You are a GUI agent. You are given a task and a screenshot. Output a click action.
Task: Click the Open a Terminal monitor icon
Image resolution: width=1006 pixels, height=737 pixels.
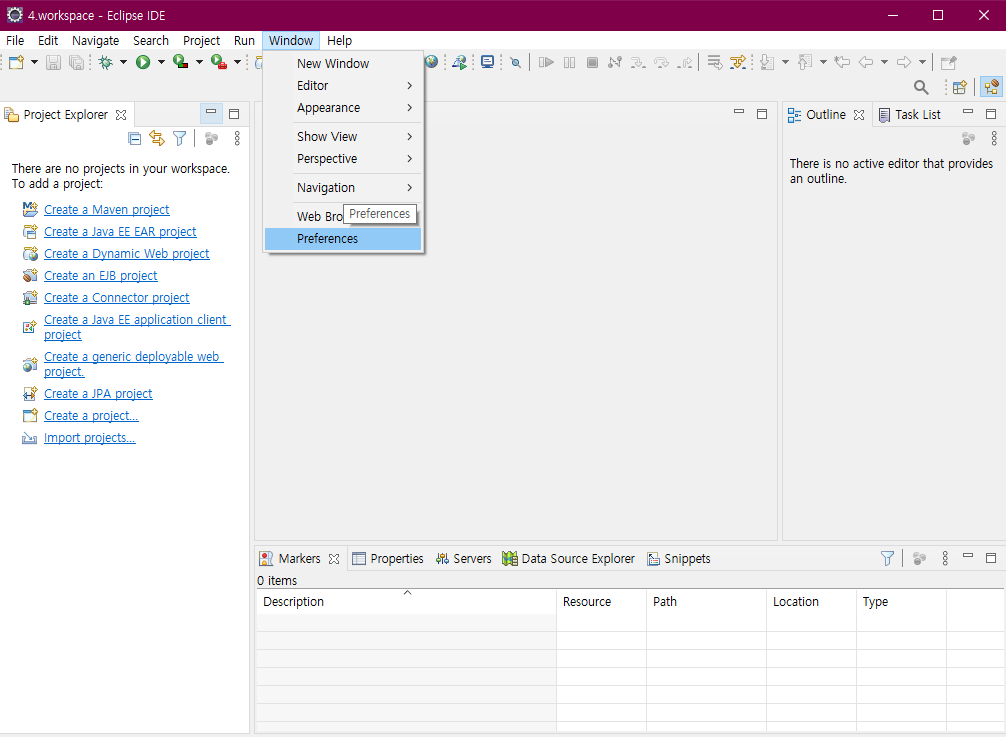[x=488, y=62]
